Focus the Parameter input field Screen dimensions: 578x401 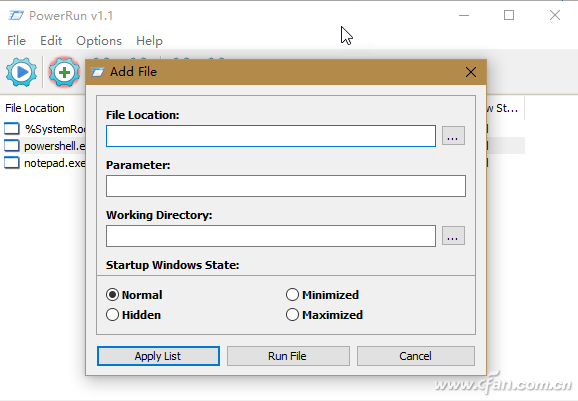point(286,186)
